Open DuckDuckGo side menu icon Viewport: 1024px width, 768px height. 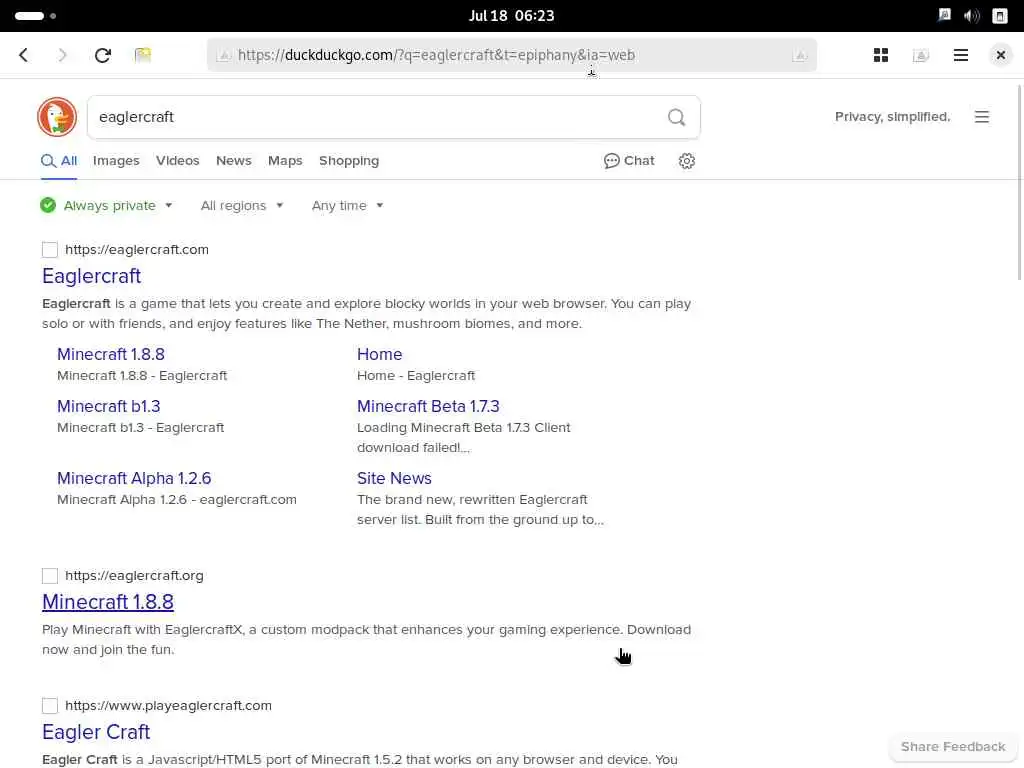pos(982,117)
